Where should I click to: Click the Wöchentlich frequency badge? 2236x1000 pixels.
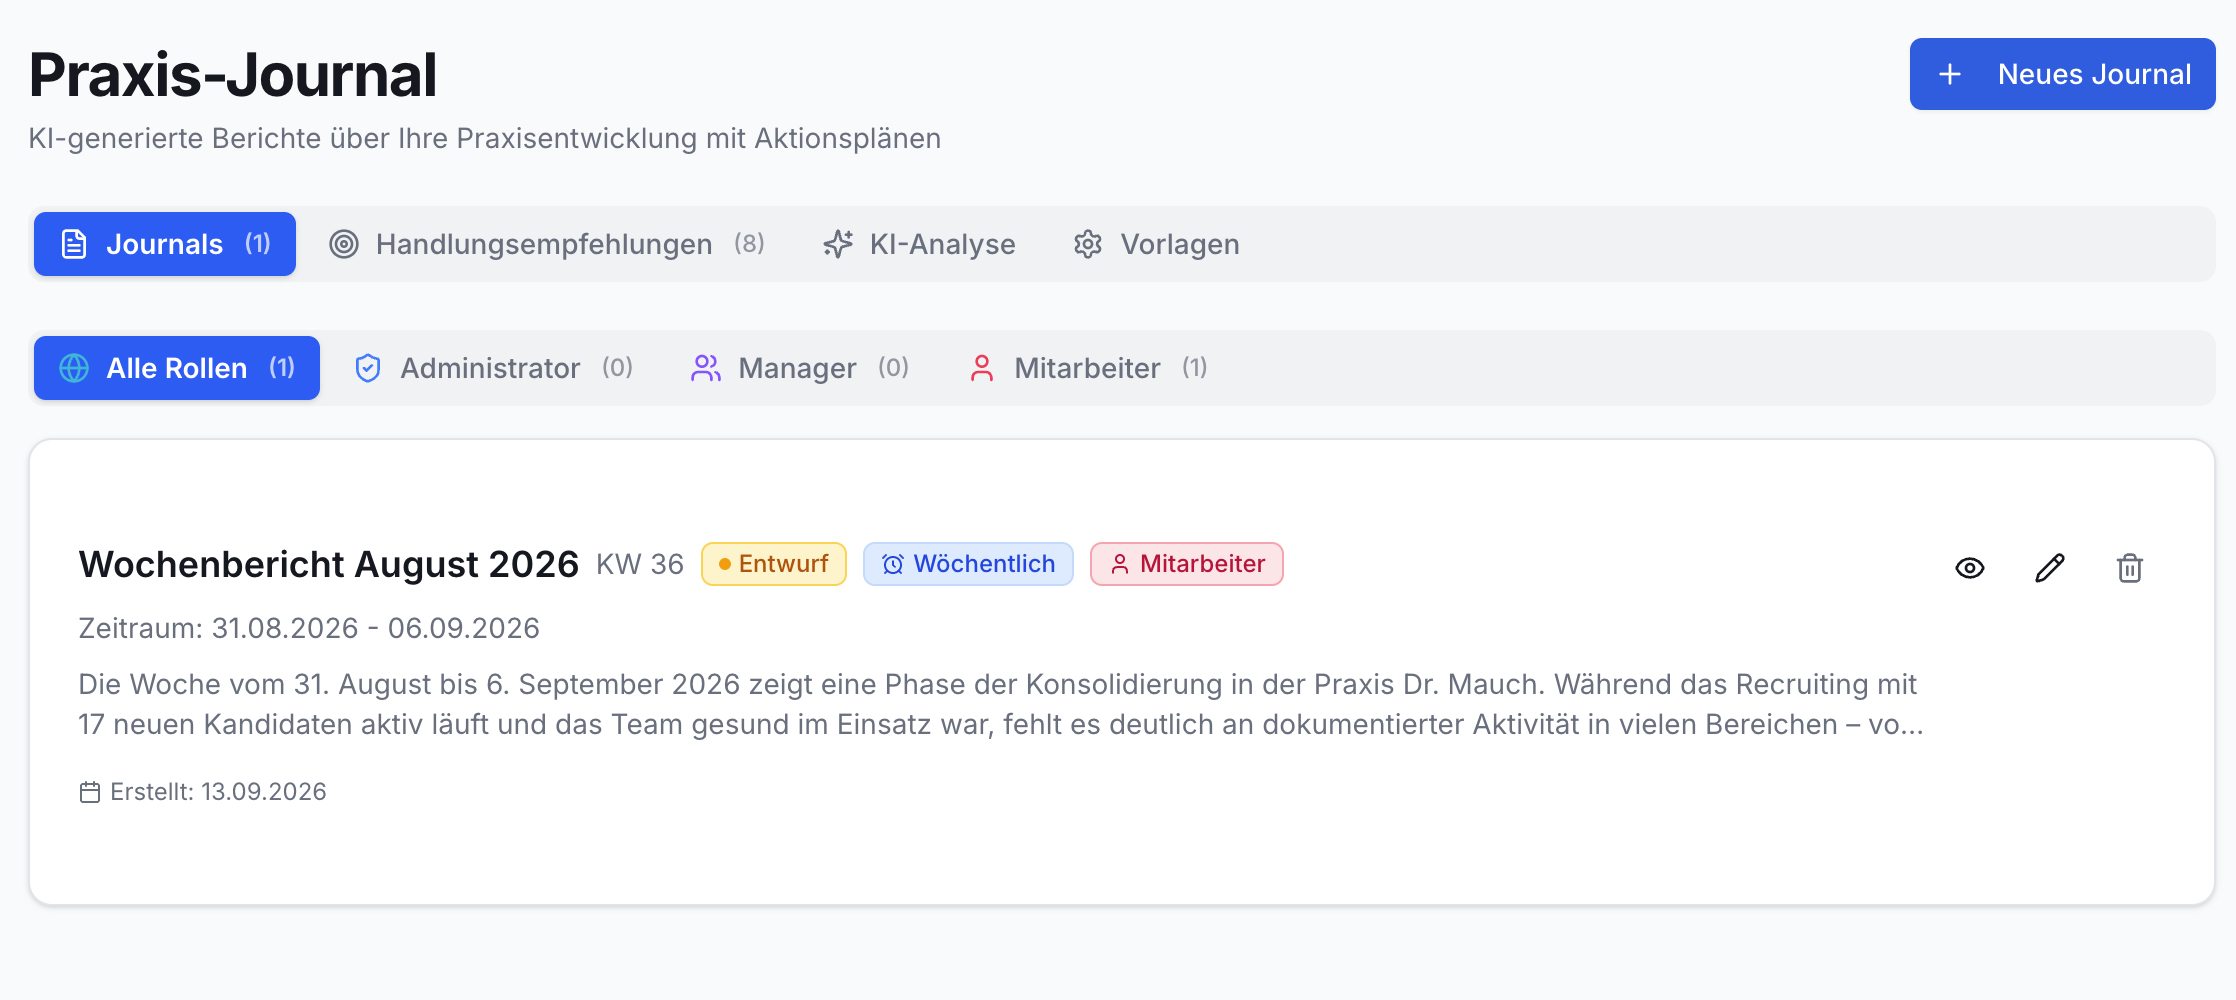click(x=968, y=564)
